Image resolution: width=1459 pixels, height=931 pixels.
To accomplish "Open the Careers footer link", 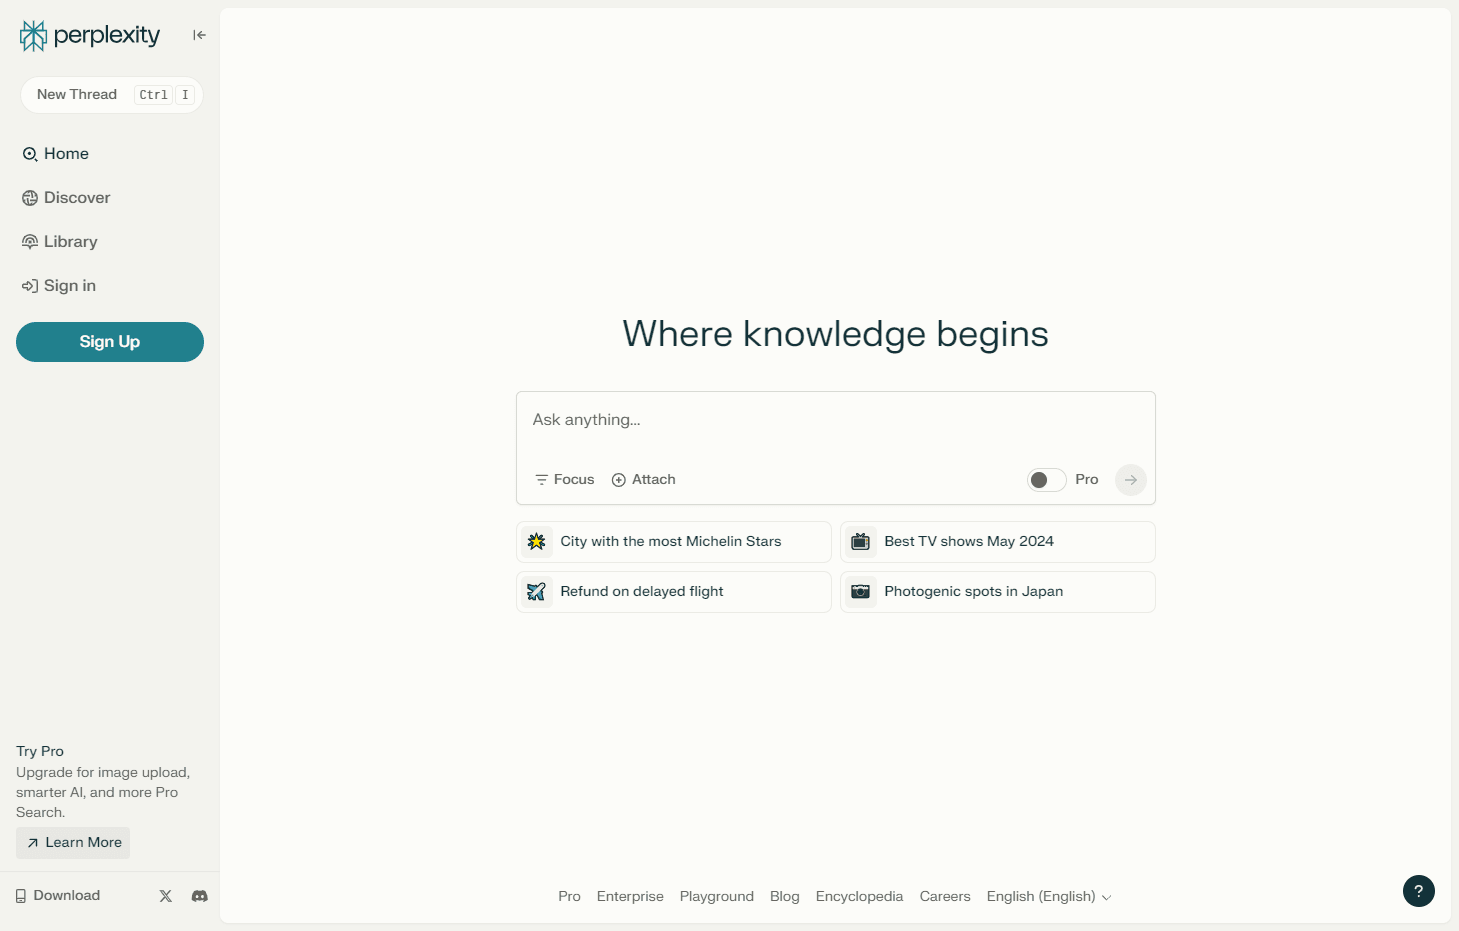I will pos(945,897).
